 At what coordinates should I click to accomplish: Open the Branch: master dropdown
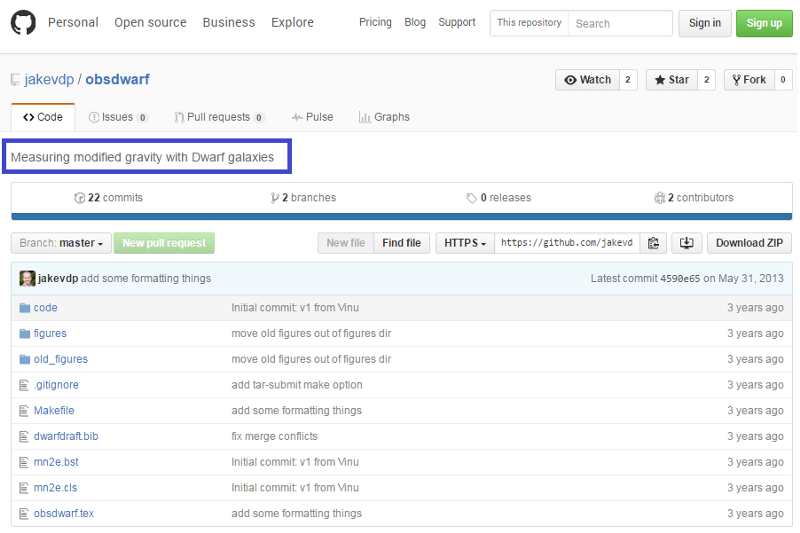pyautogui.click(x=61, y=243)
